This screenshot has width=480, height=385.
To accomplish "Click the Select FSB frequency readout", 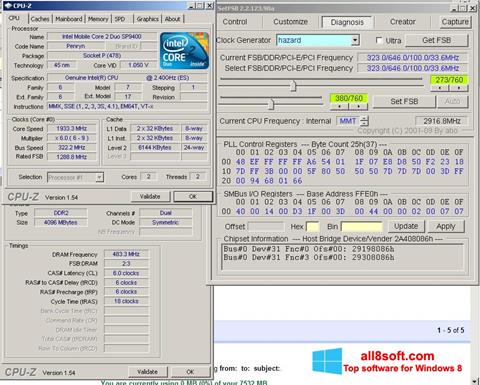I will (413, 68).
